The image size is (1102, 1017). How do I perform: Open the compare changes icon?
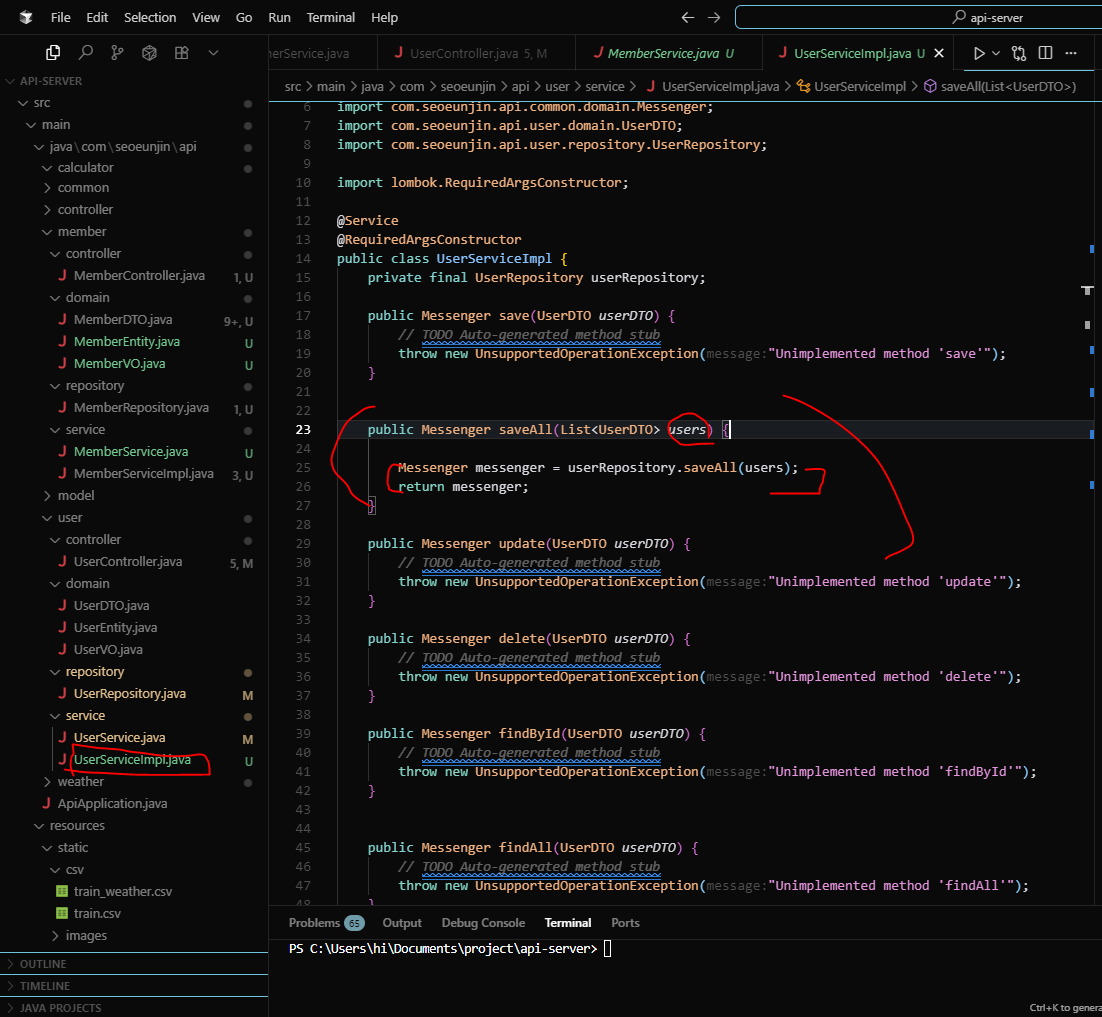coord(1018,53)
